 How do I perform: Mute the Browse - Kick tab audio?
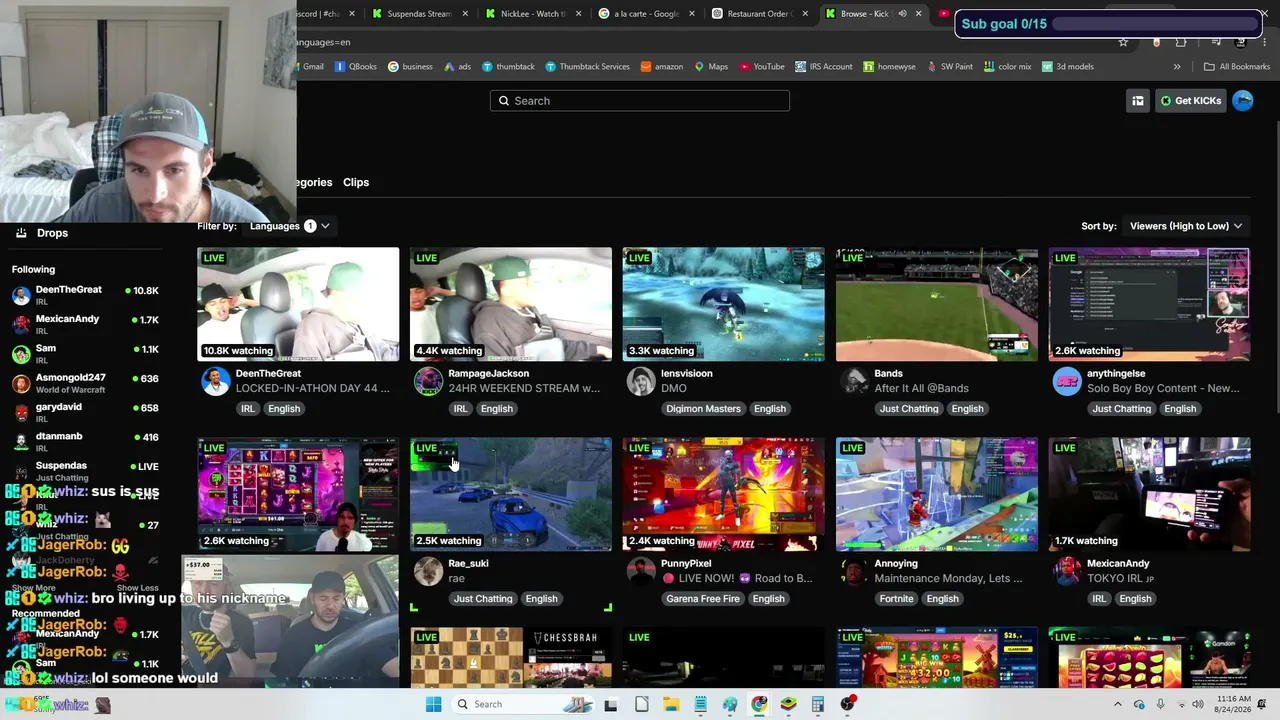pyautogui.click(x=902, y=14)
